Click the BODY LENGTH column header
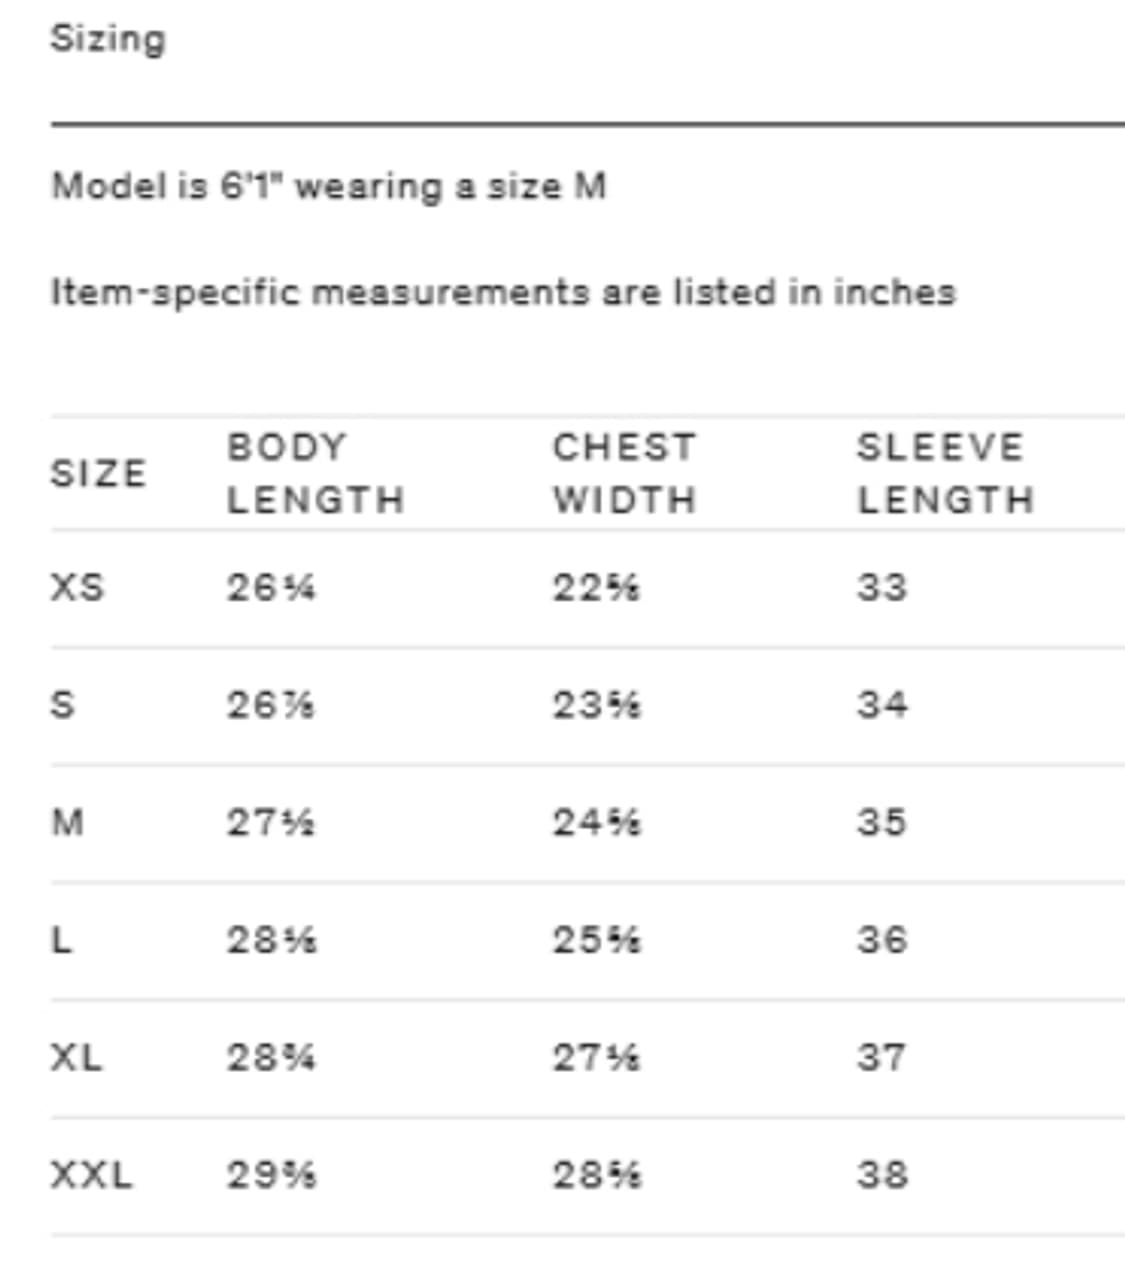Screen dimensions: 1125x1271 pyautogui.click(x=315, y=473)
